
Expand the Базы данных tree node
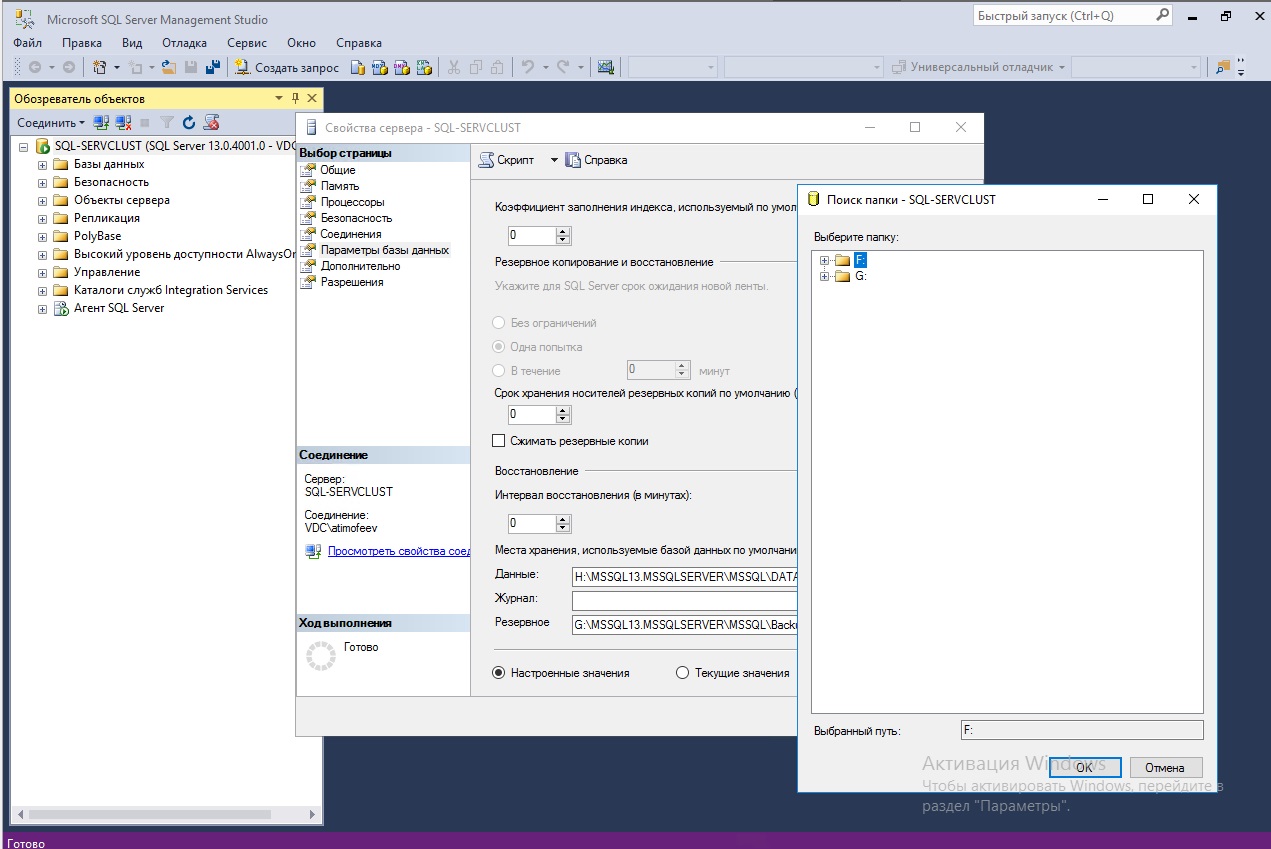41,163
